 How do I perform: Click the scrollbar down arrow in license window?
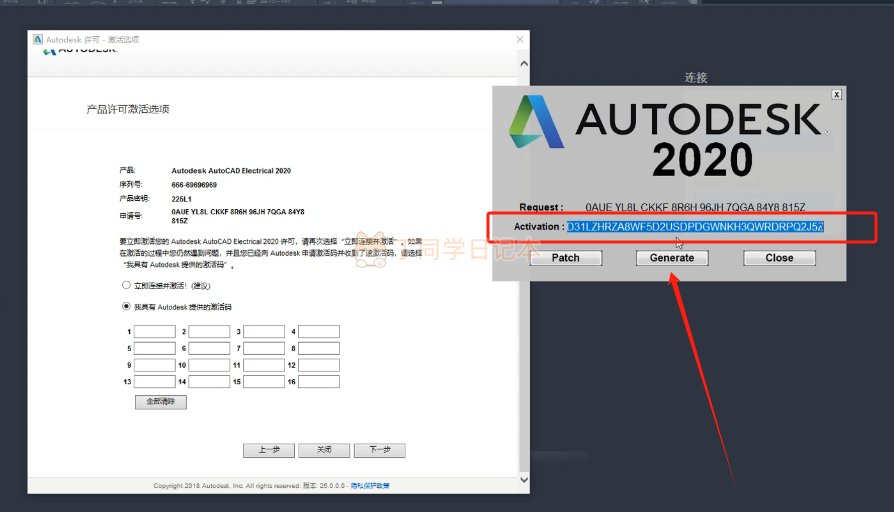[x=519, y=468]
